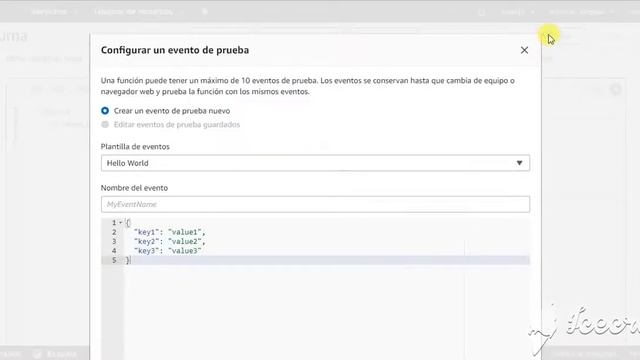
Task: Collapse the JSON block at line 1
Action: click(x=120, y=223)
